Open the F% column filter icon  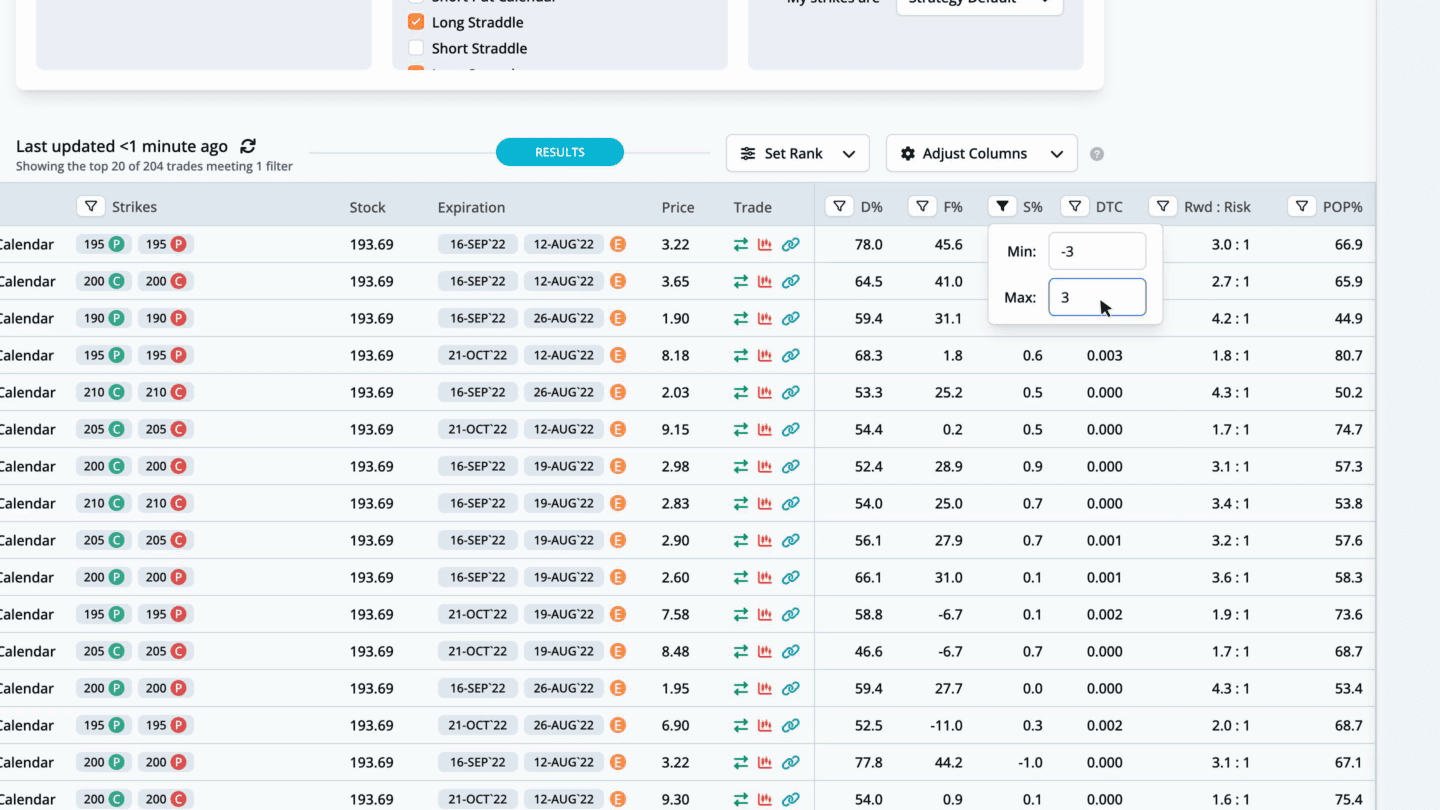click(922, 206)
